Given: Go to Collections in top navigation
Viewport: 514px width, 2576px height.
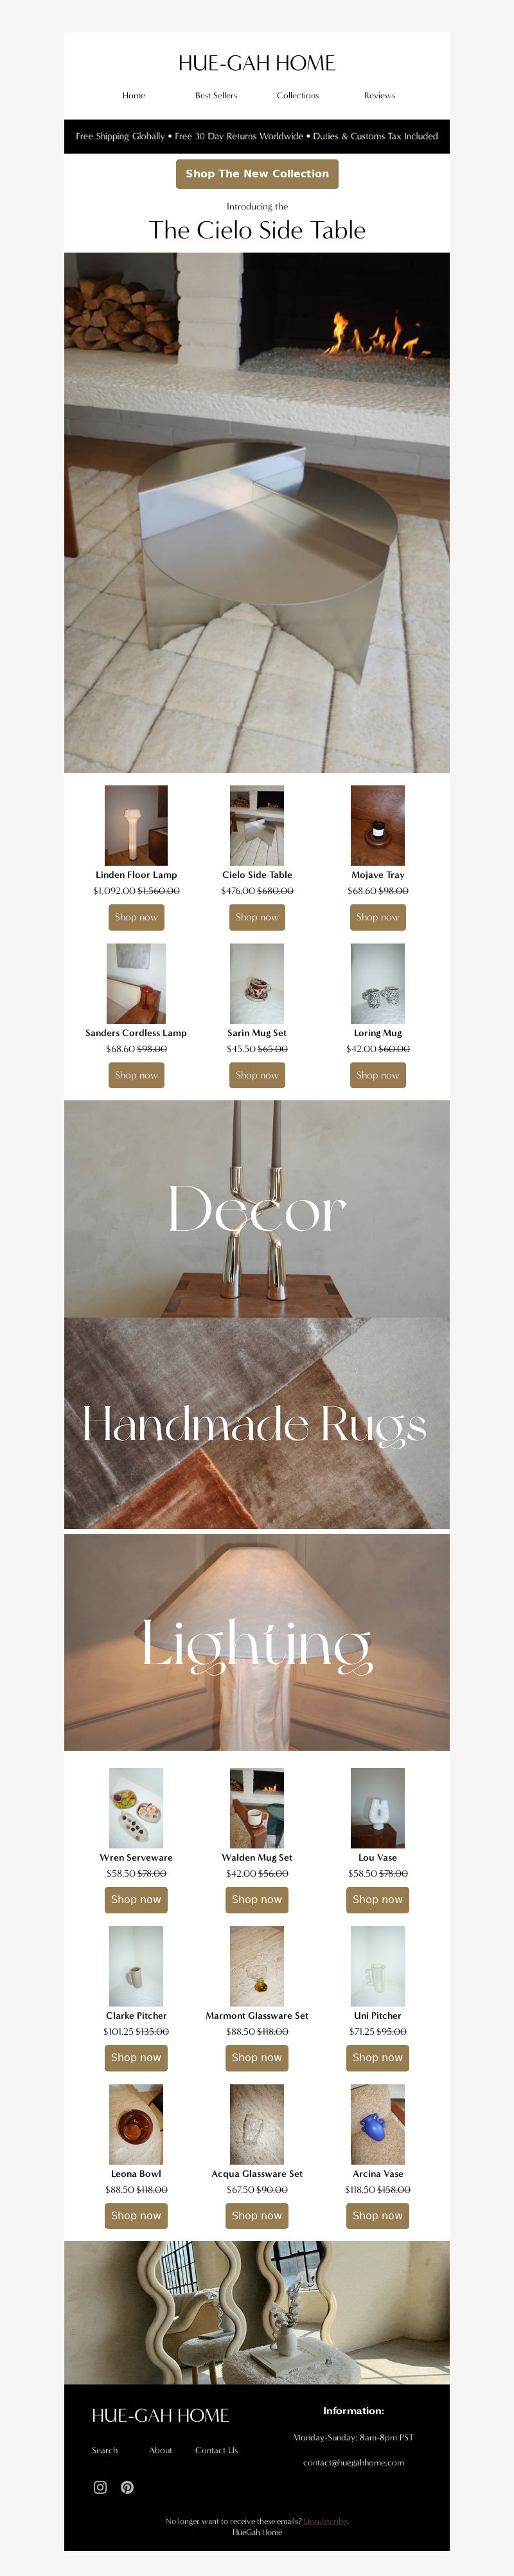Looking at the screenshot, I should [x=297, y=95].
